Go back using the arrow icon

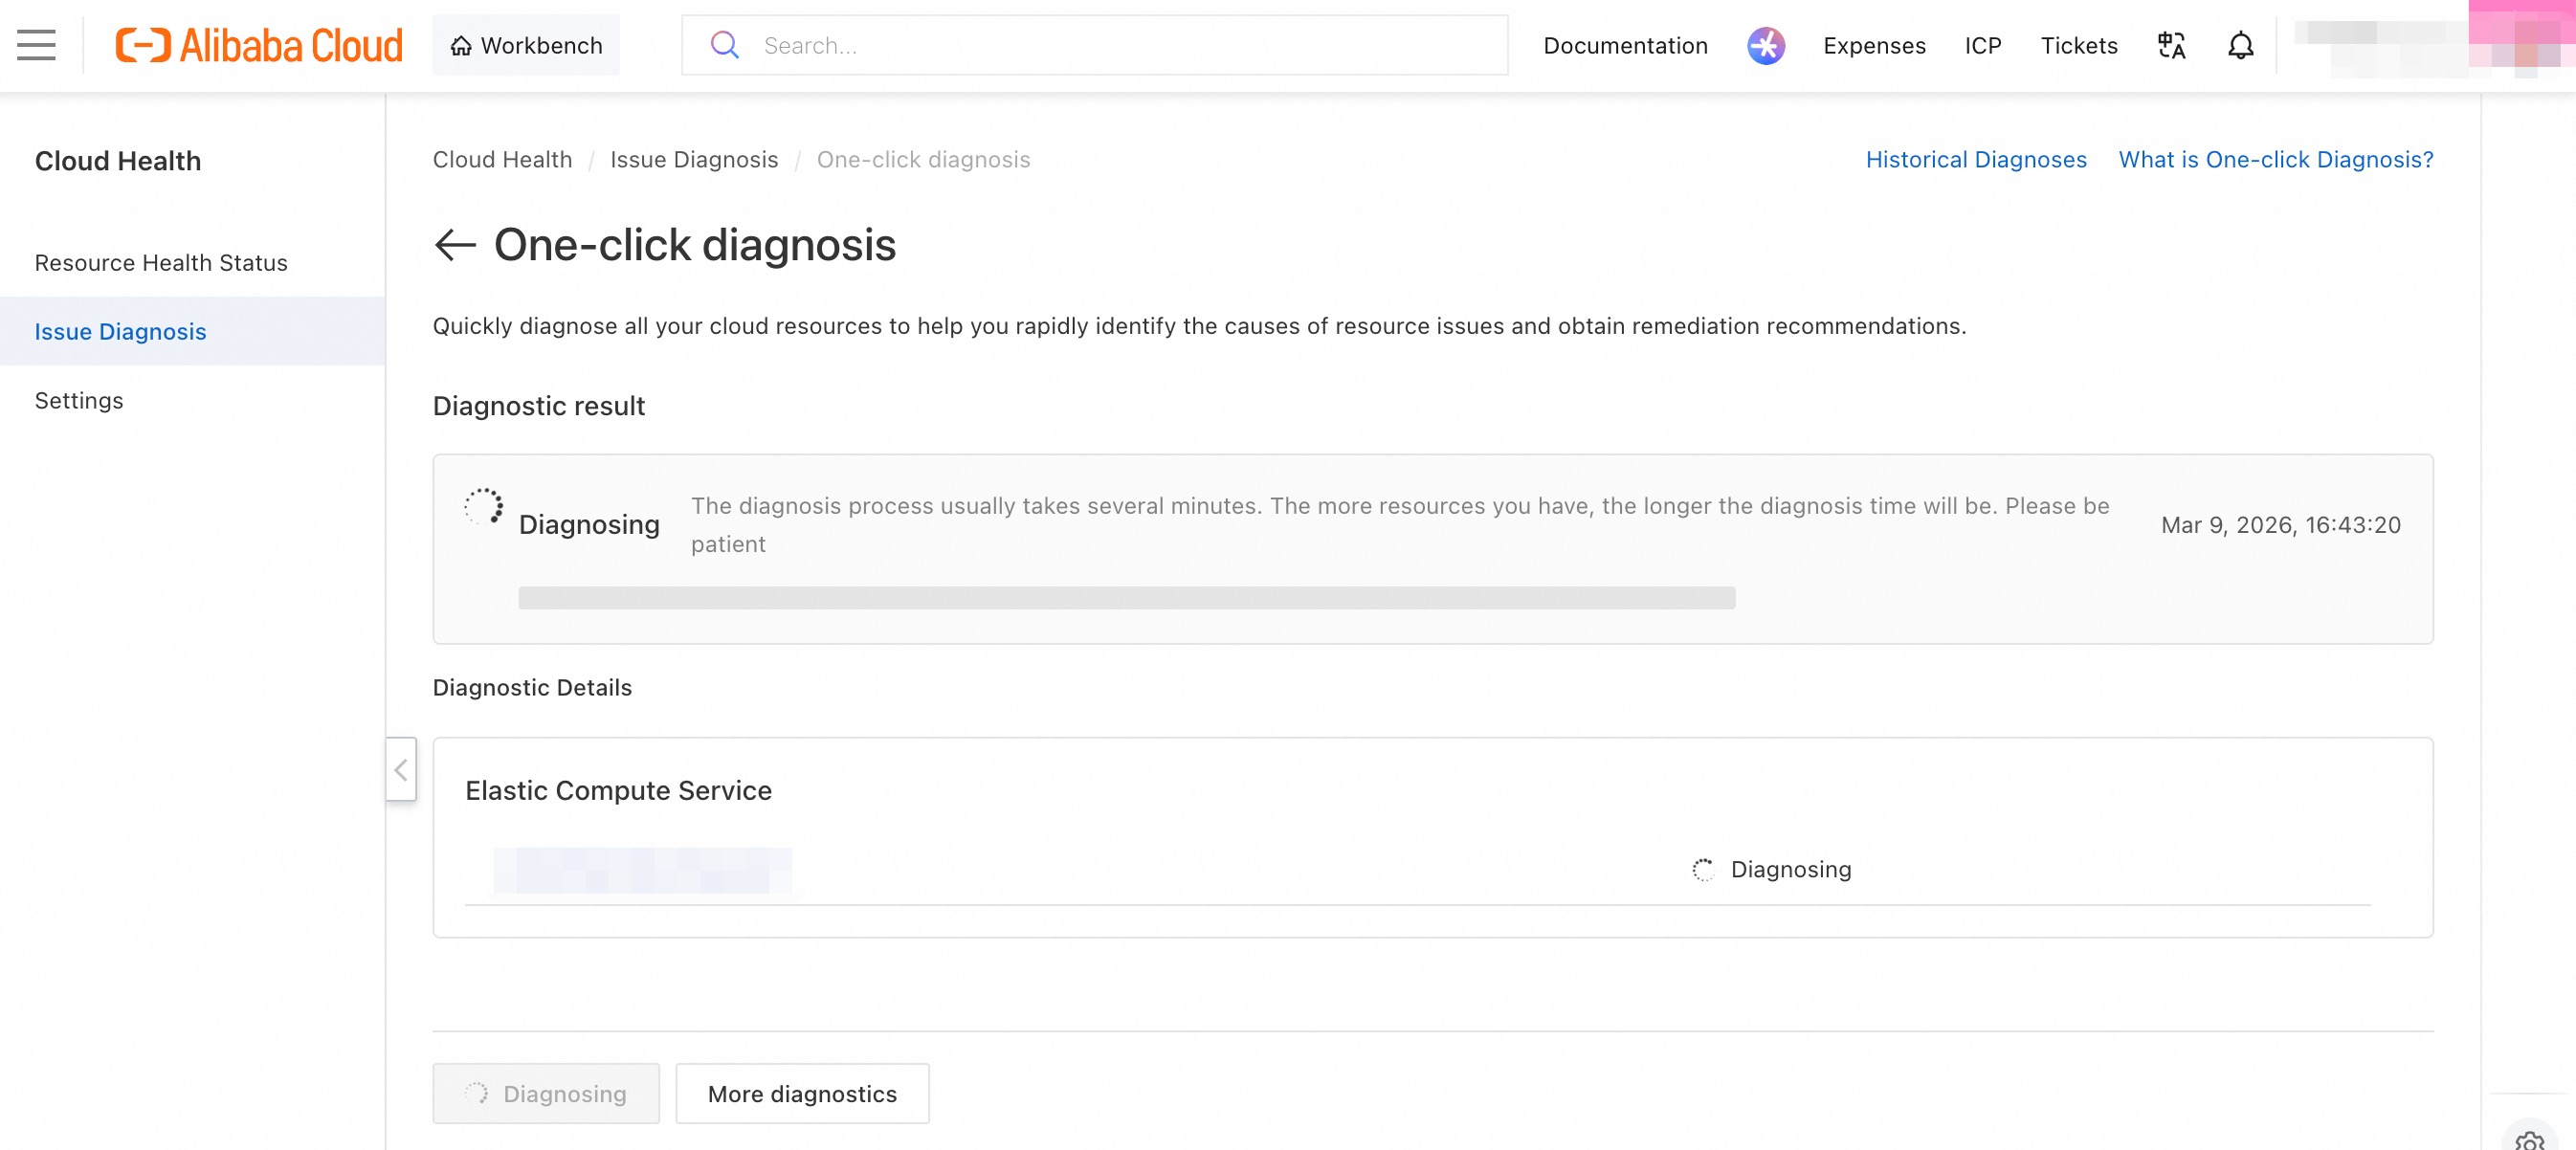(455, 245)
